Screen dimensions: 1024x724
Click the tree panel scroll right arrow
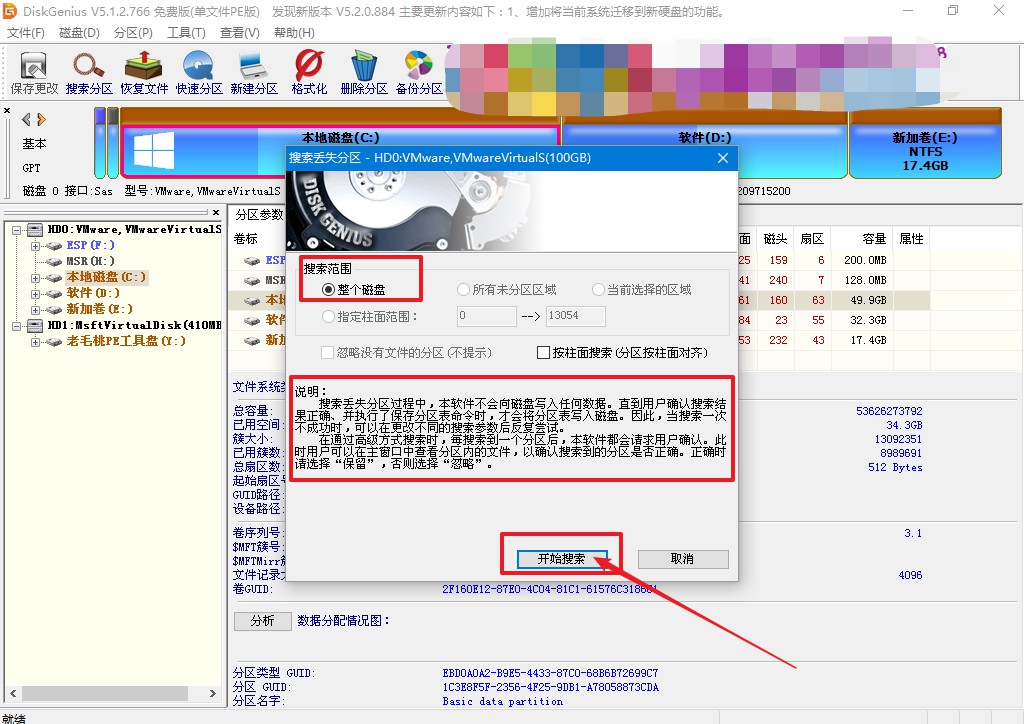212,693
